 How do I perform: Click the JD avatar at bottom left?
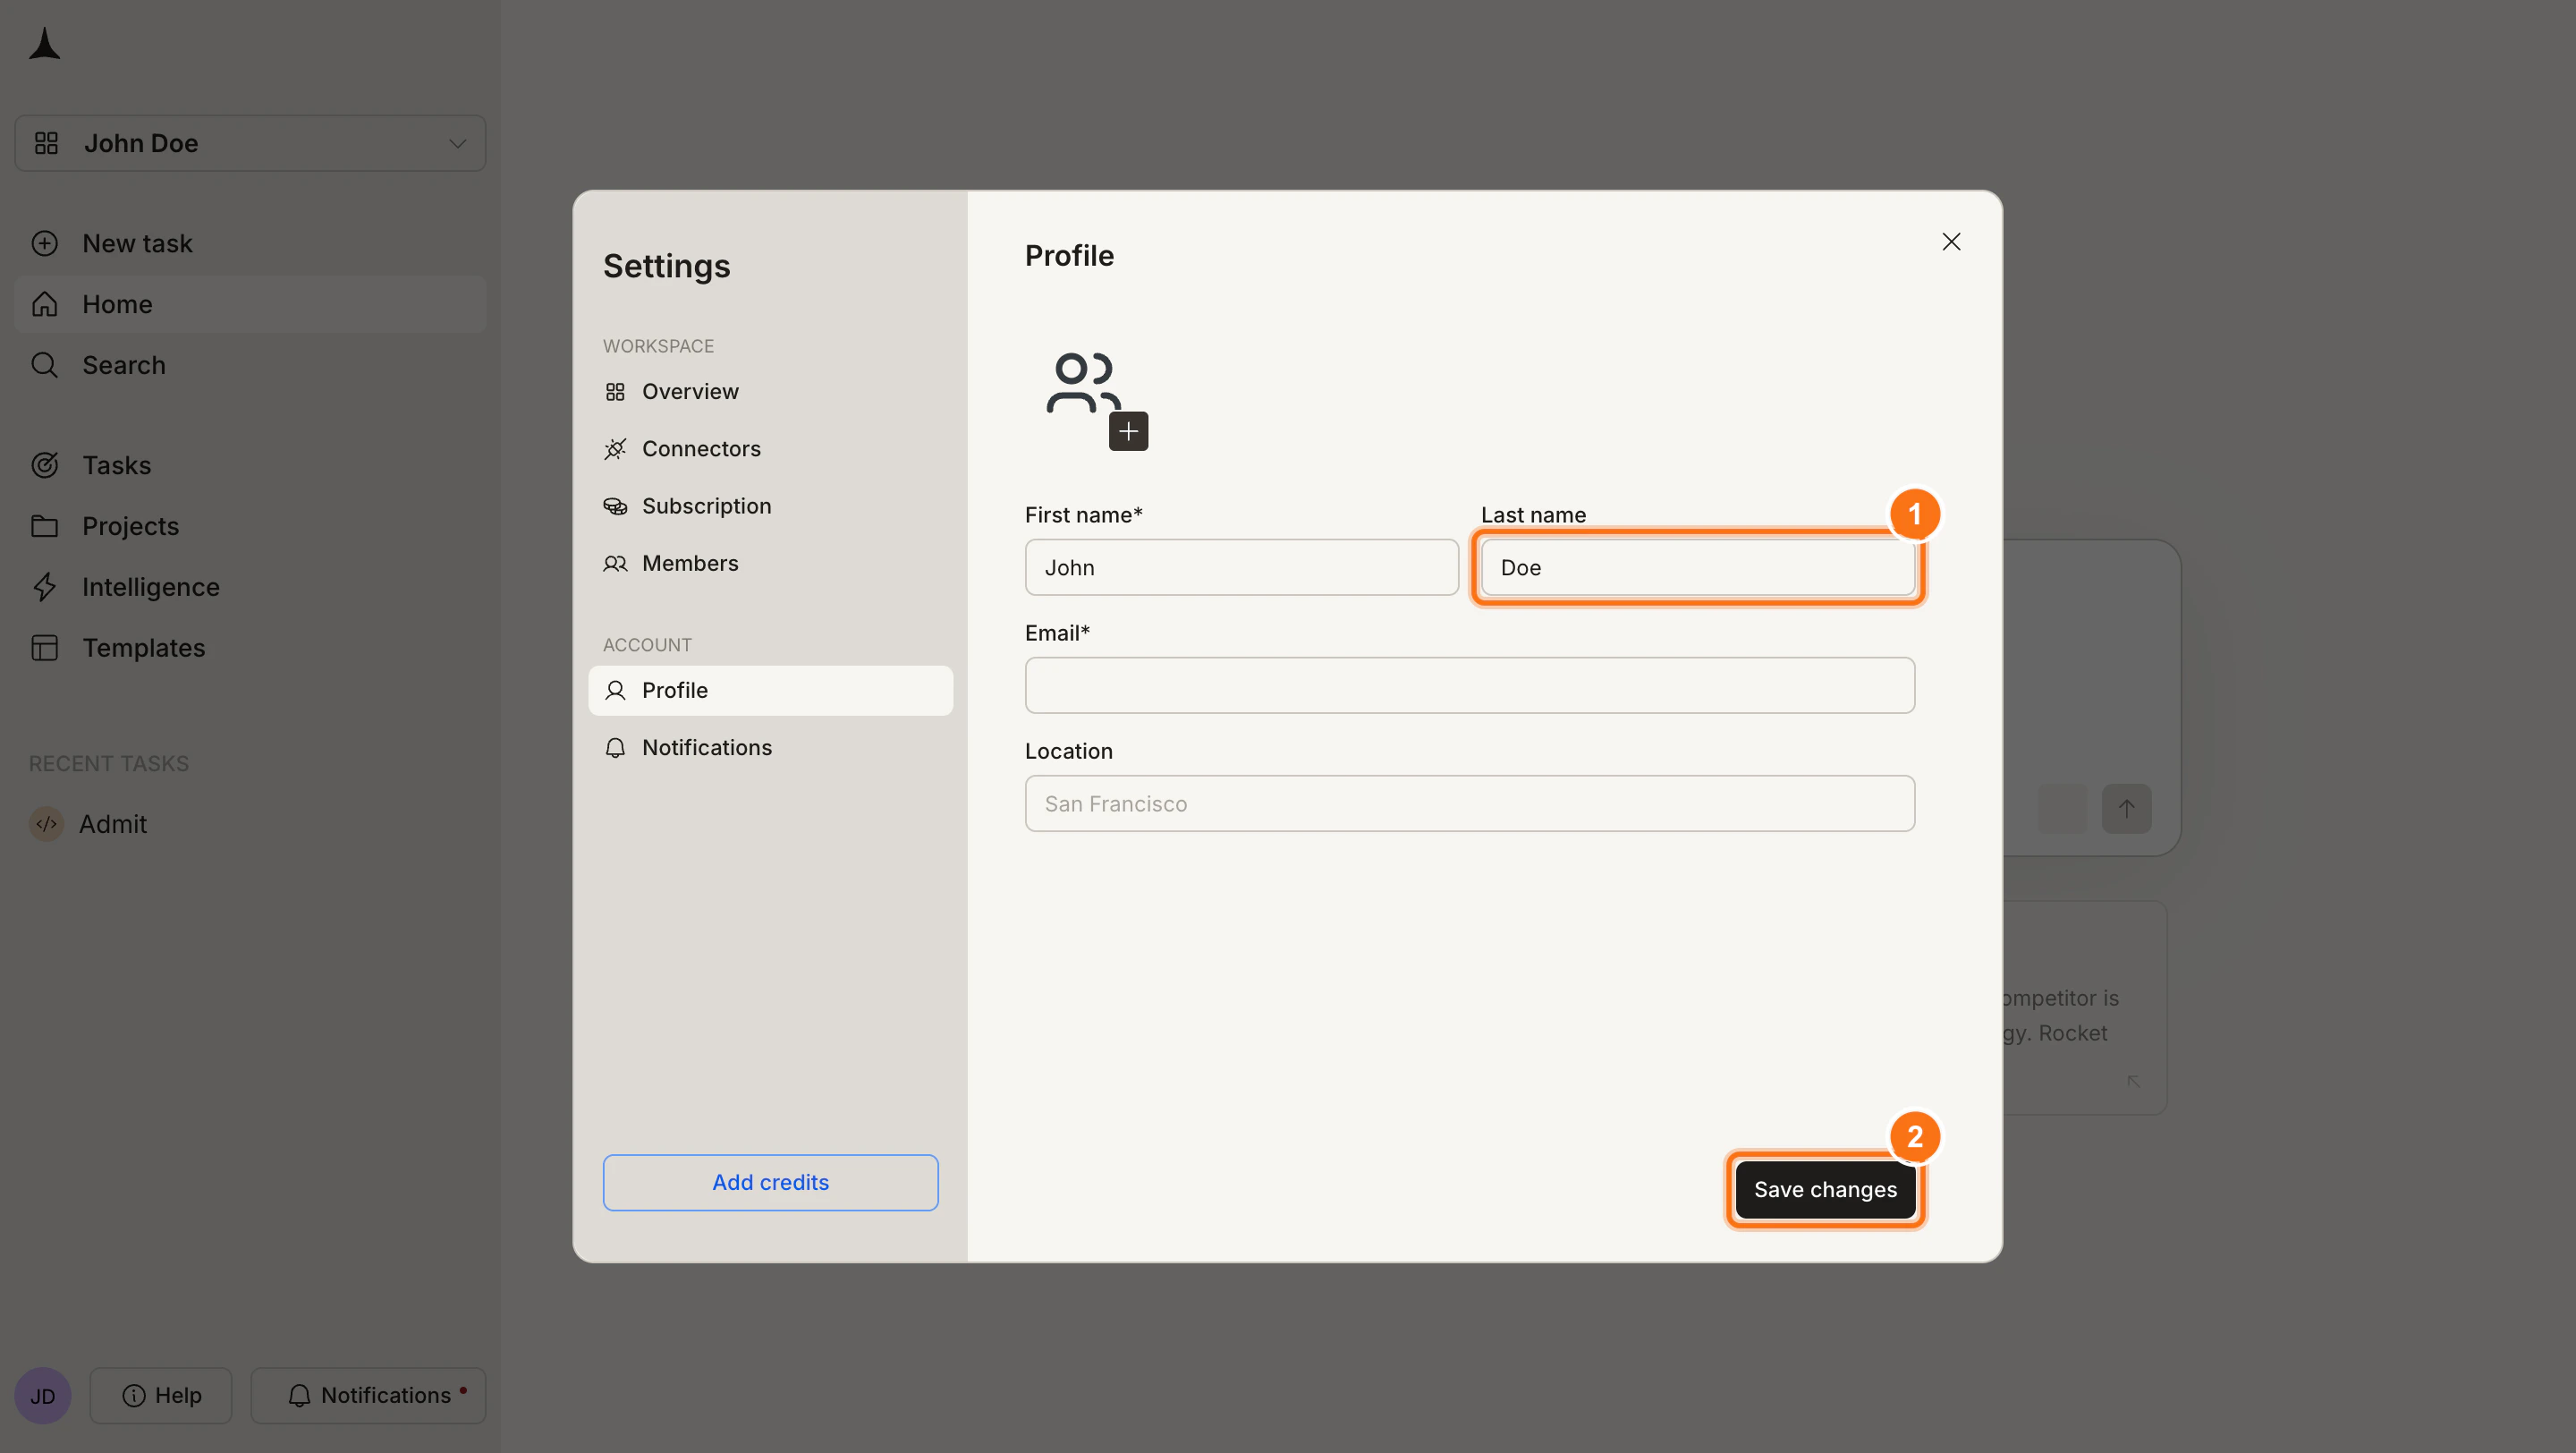coord(42,1394)
